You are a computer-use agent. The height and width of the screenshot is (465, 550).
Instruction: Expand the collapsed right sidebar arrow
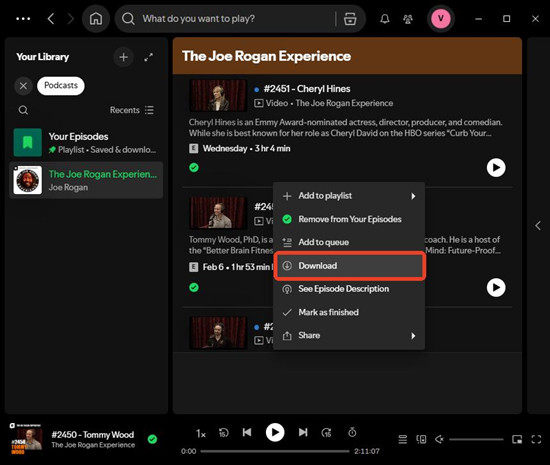tap(538, 225)
